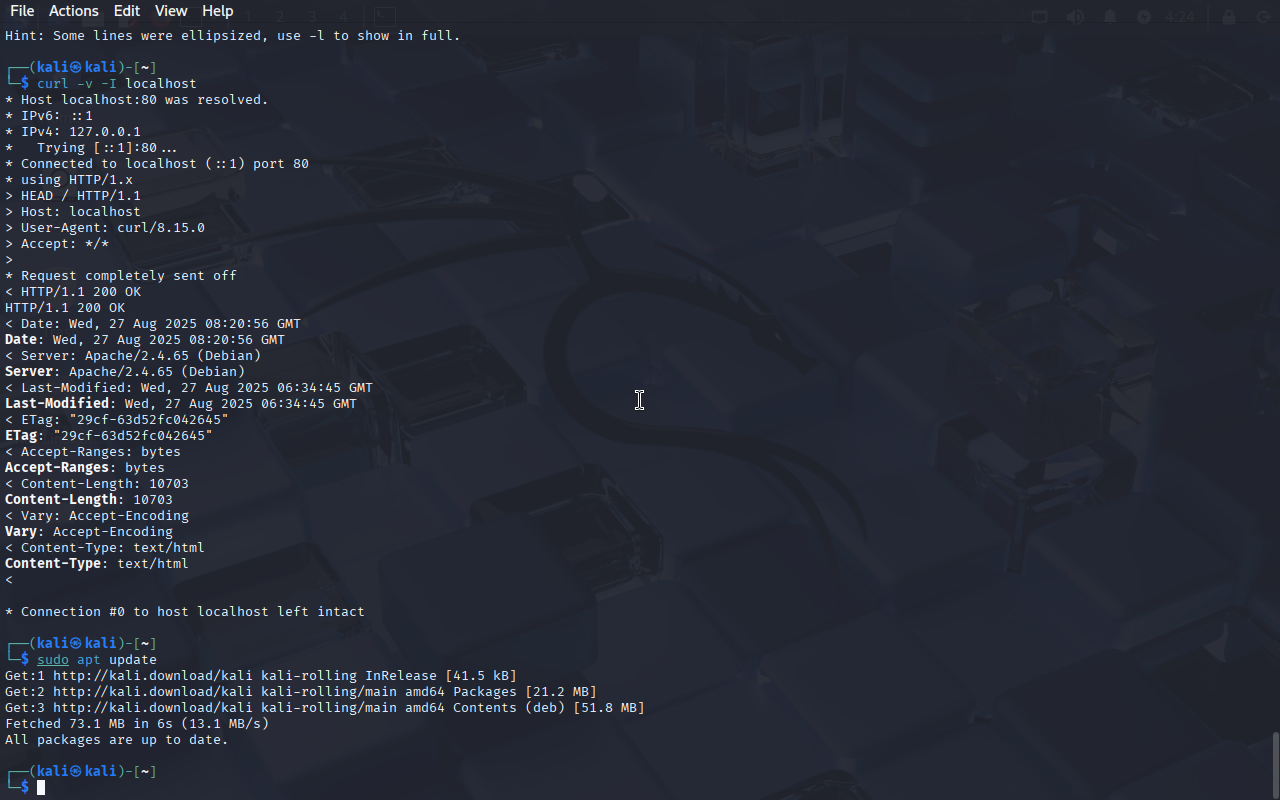Click the terminal vertical scrollbar thumb
1280x800 pixels.
point(1275,763)
